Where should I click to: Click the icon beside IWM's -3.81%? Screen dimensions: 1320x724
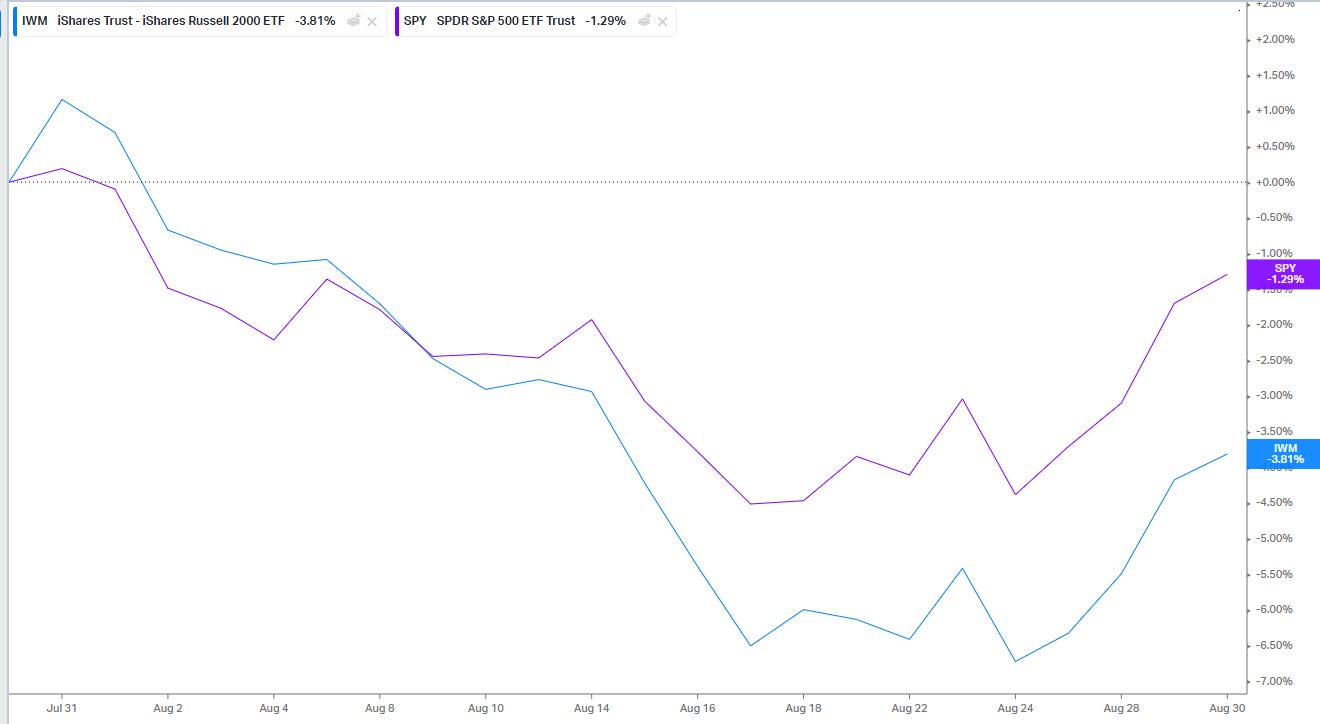(353, 20)
